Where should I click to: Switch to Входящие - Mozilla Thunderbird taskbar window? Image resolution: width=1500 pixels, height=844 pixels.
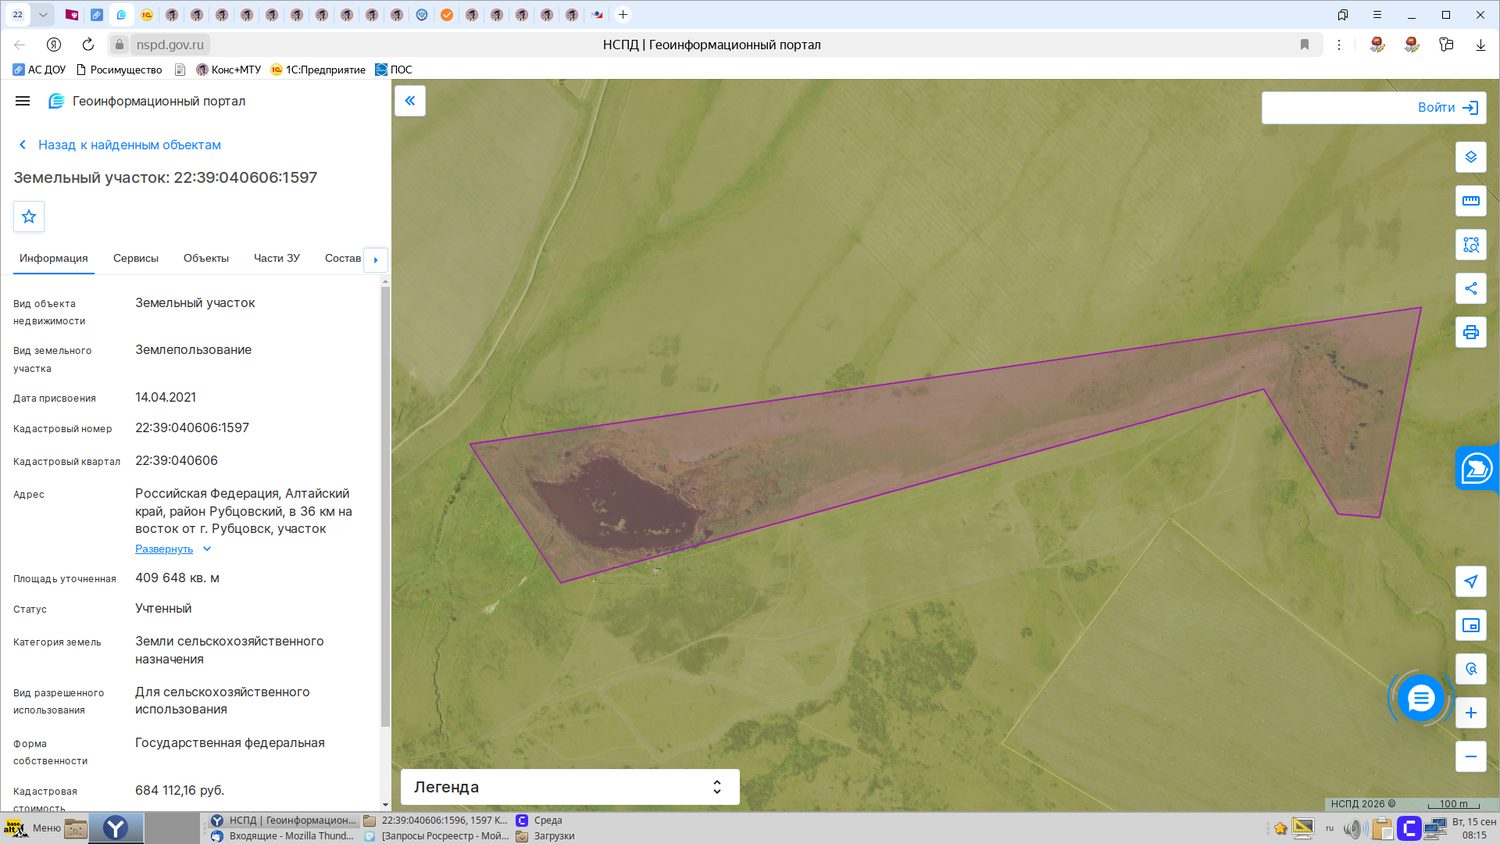pyautogui.click(x=283, y=836)
